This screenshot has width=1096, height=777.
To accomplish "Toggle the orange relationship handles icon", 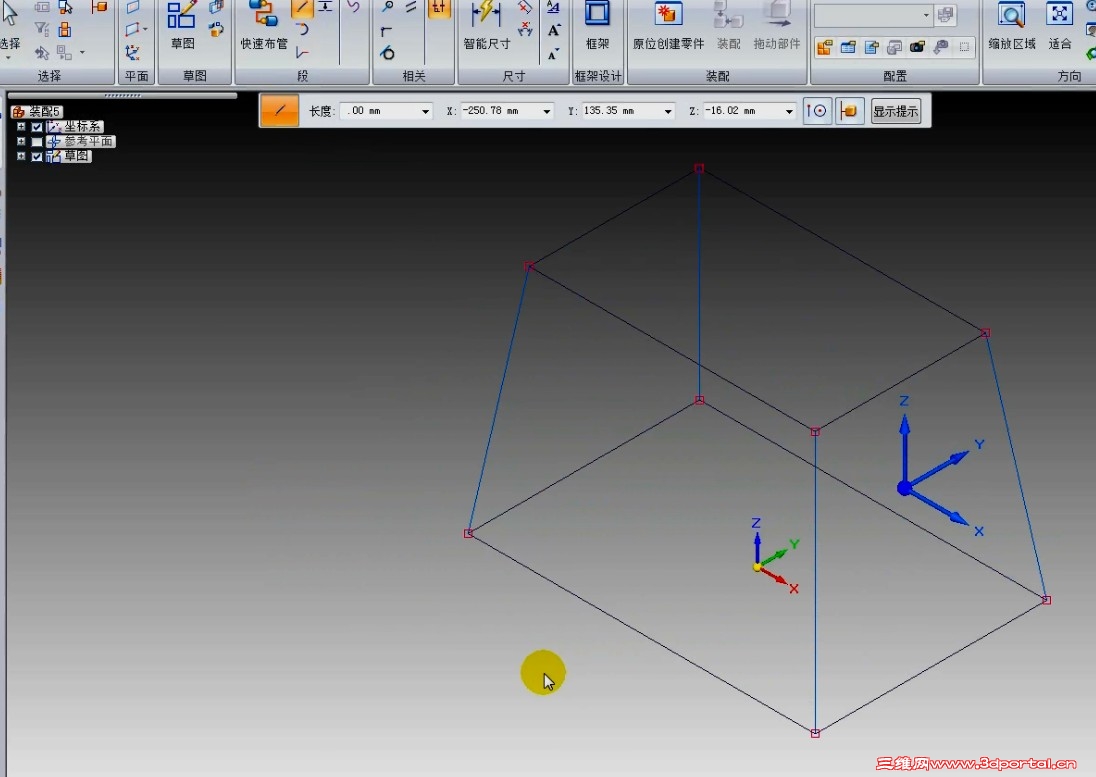I will (x=439, y=8).
